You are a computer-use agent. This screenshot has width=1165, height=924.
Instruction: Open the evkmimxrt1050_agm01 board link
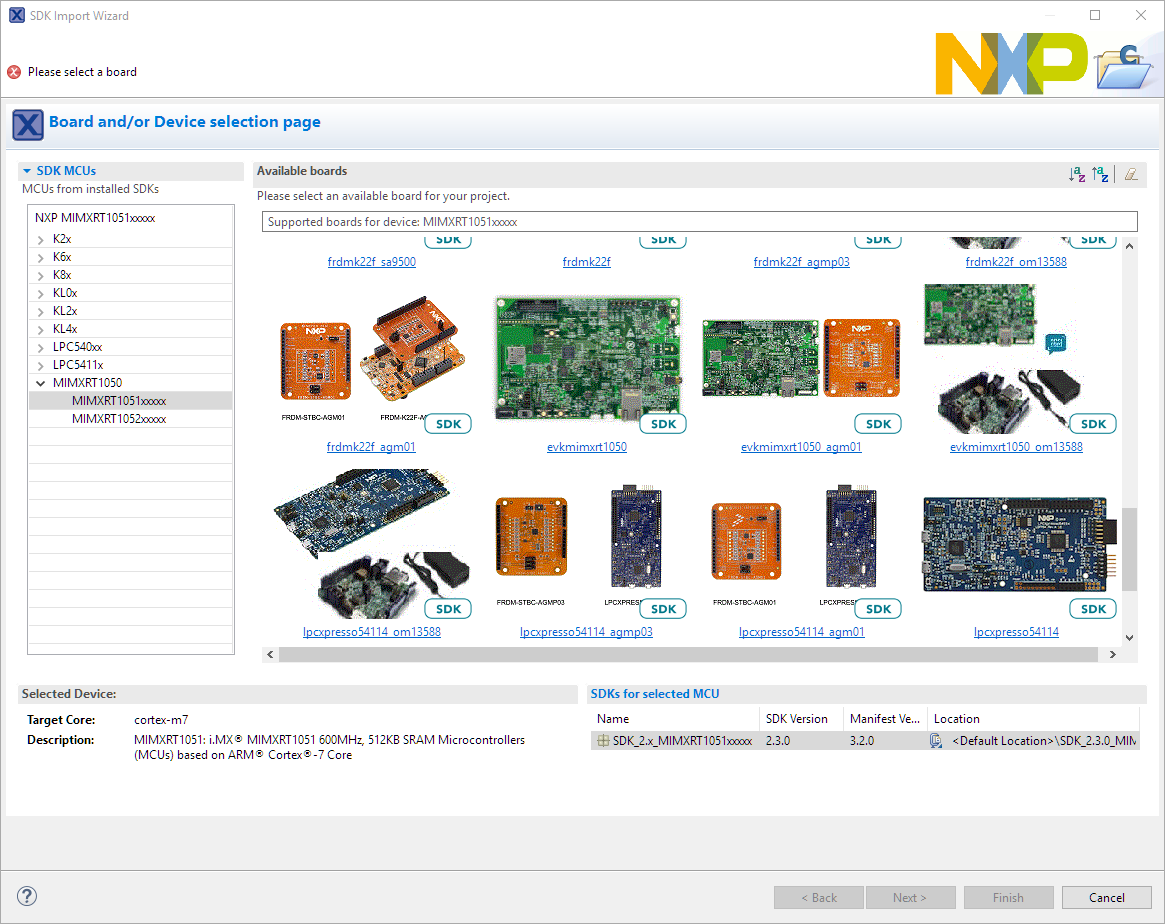tap(801, 447)
